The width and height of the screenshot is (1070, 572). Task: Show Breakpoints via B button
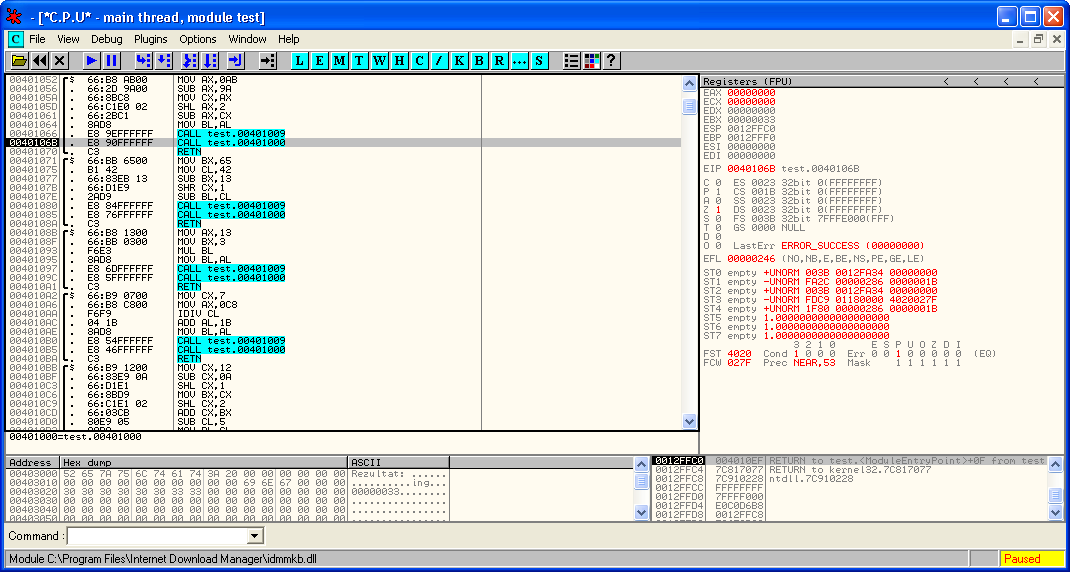click(x=480, y=61)
